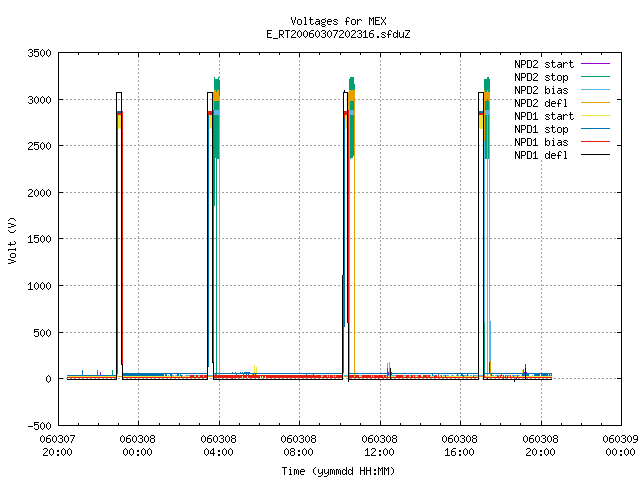Click the 060308 20:00 x-axis label

(540, 446)
